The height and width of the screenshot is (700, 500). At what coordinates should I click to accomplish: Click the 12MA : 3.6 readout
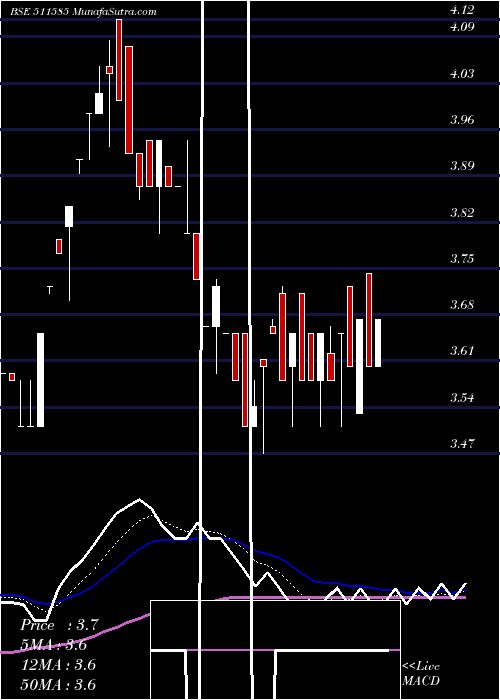(x=58, y=665)
